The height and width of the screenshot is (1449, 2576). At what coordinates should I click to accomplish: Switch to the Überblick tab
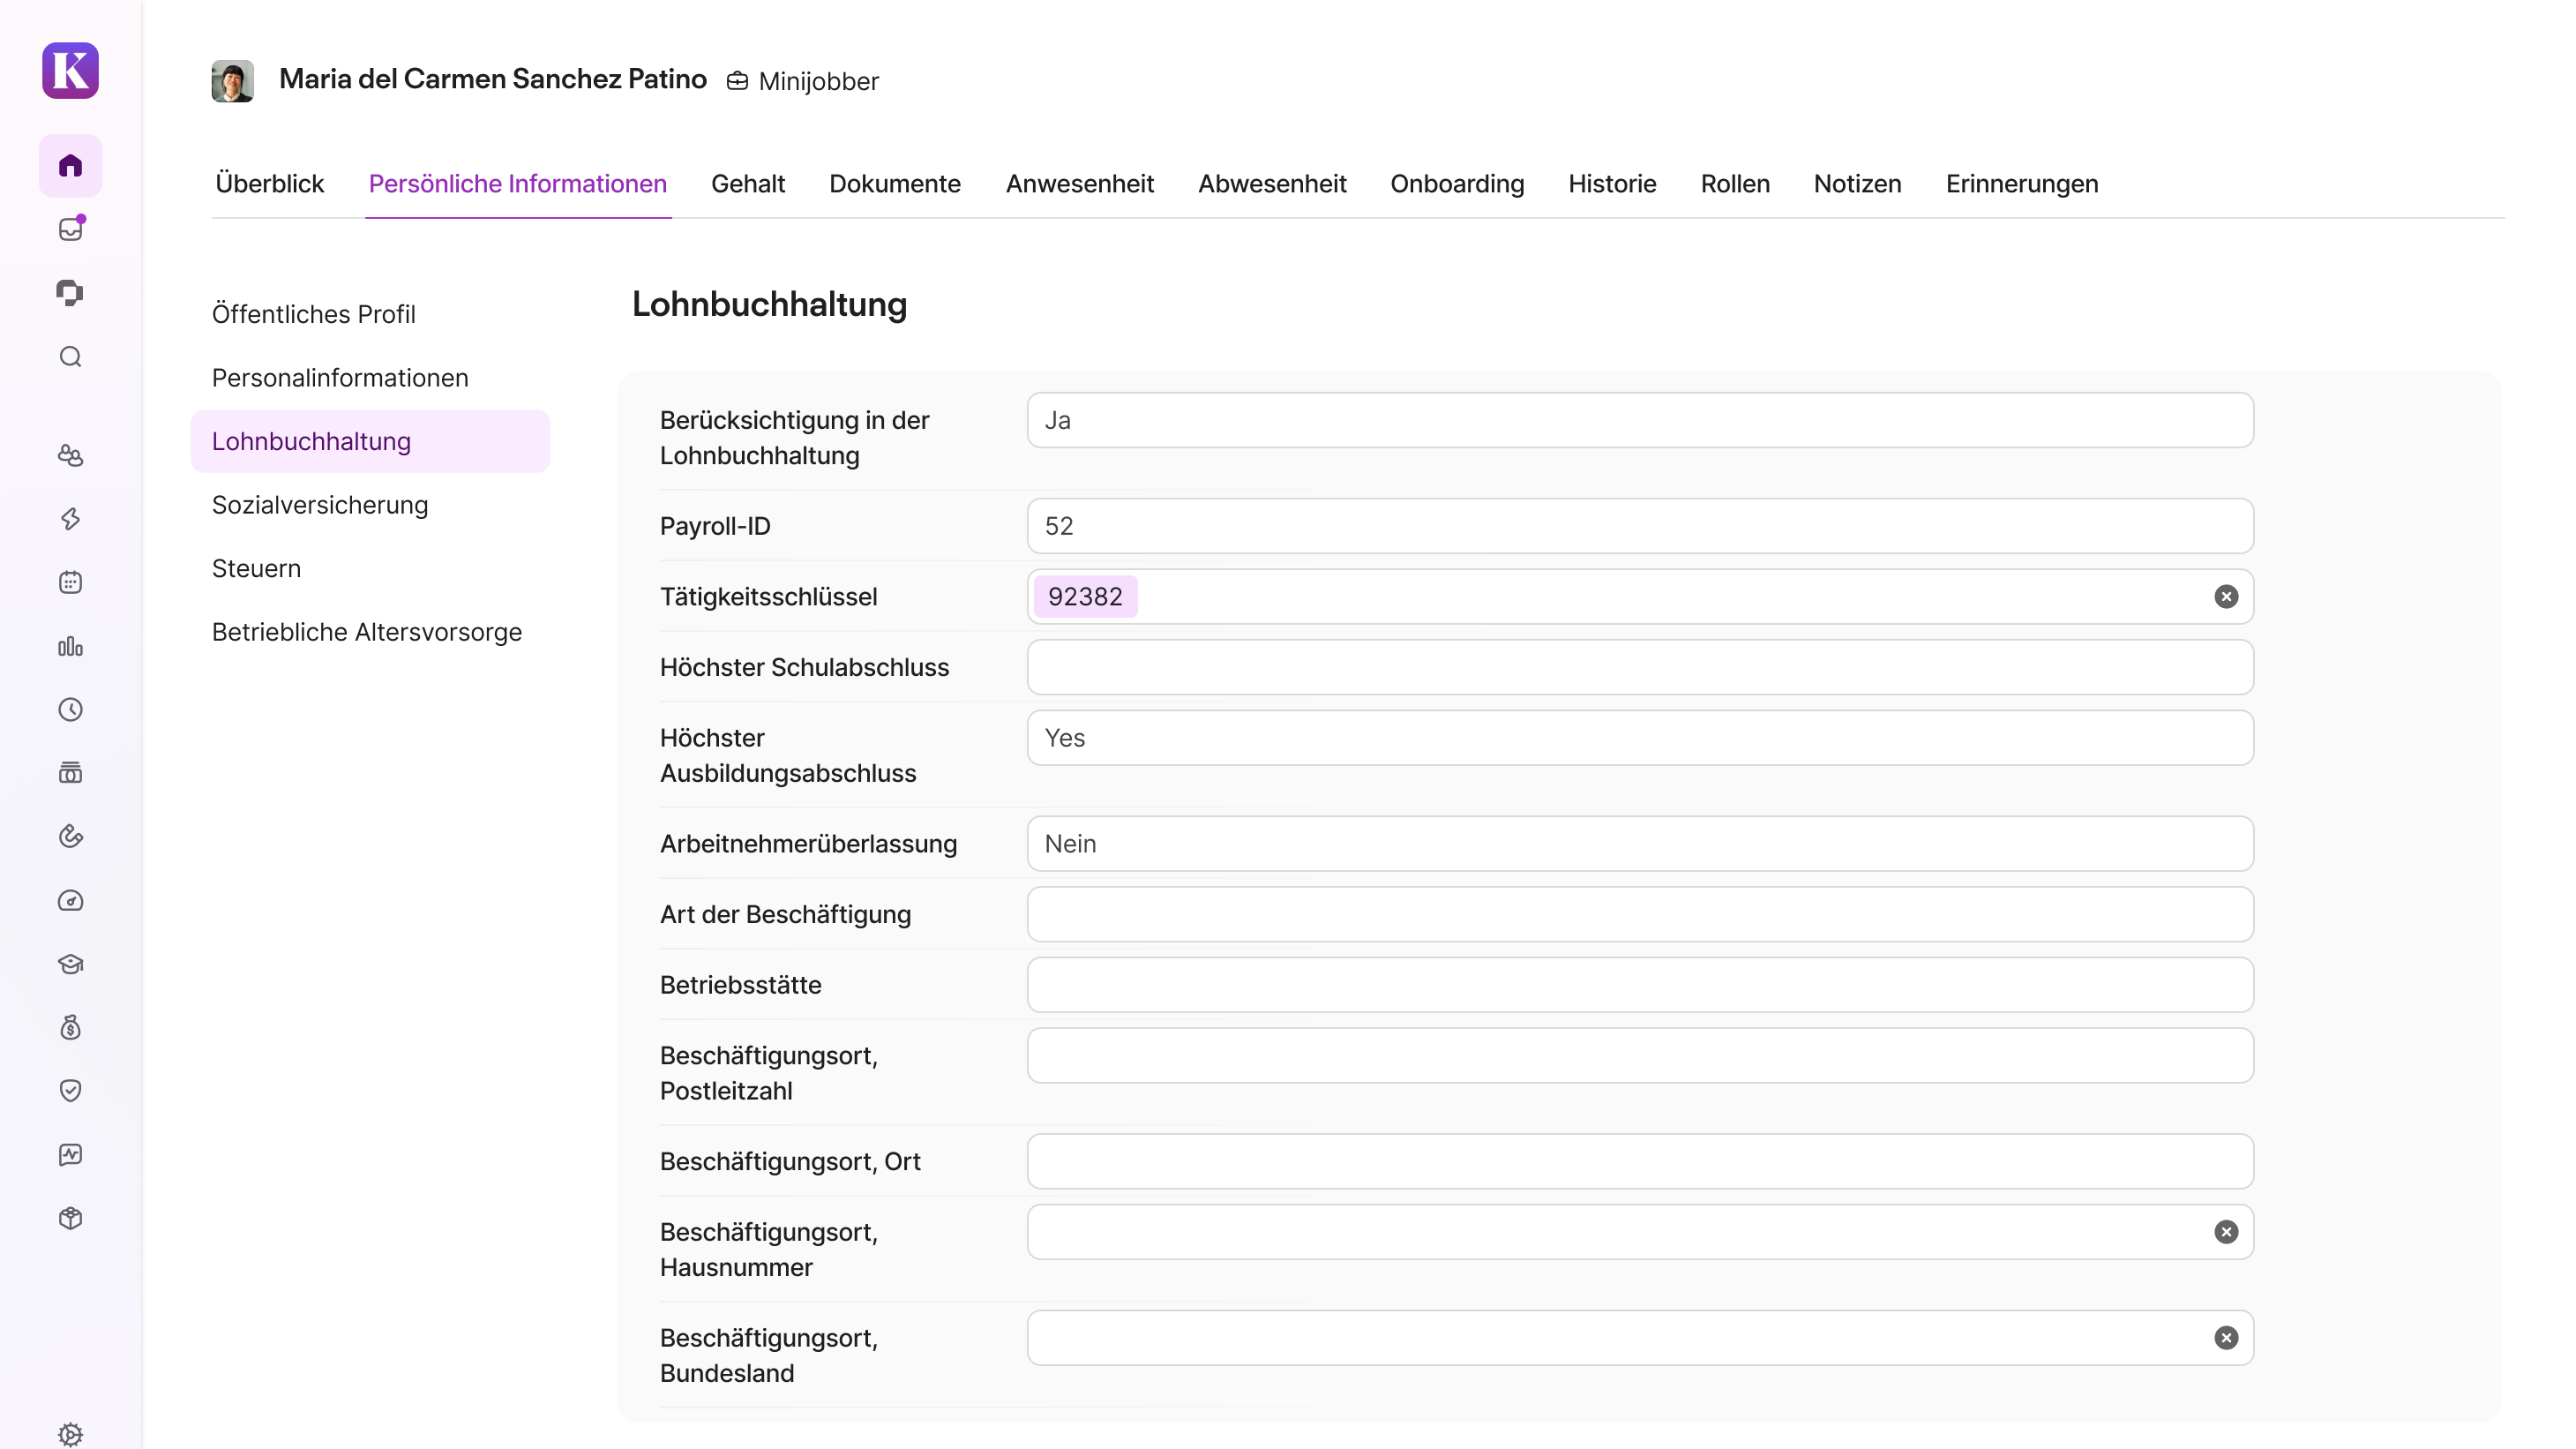point(269,184)
